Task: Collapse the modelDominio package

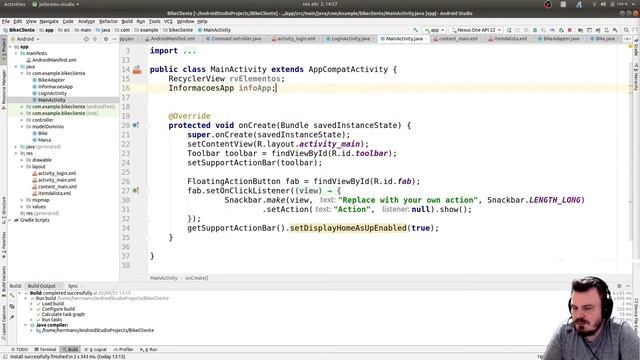Action: pos(22,127)
